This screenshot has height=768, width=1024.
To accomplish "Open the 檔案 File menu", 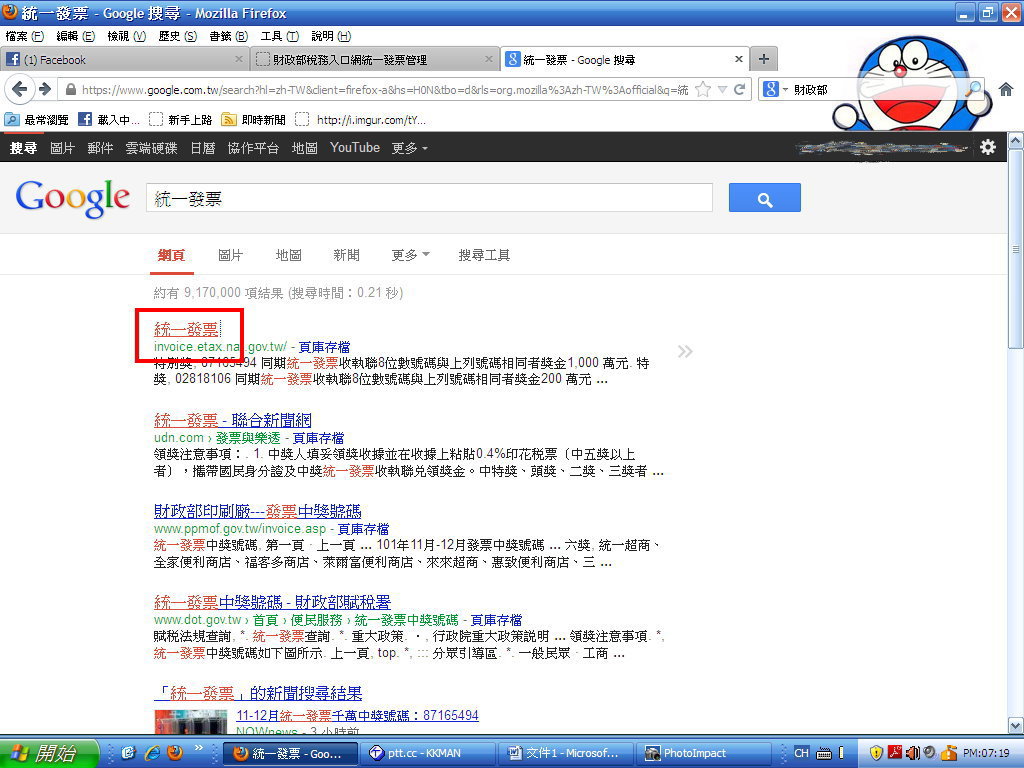I will [x=25, y=36].
